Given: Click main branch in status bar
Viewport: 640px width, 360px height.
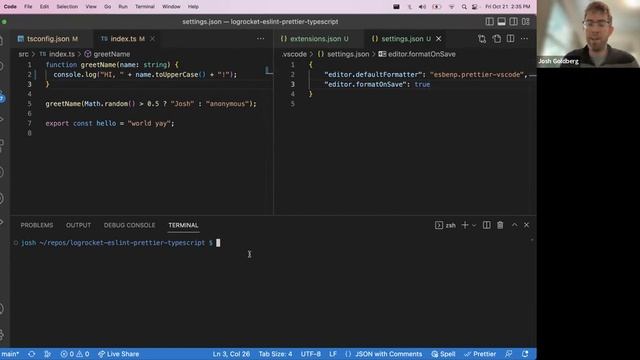Looking at the screenshot, I should point(10,354).
